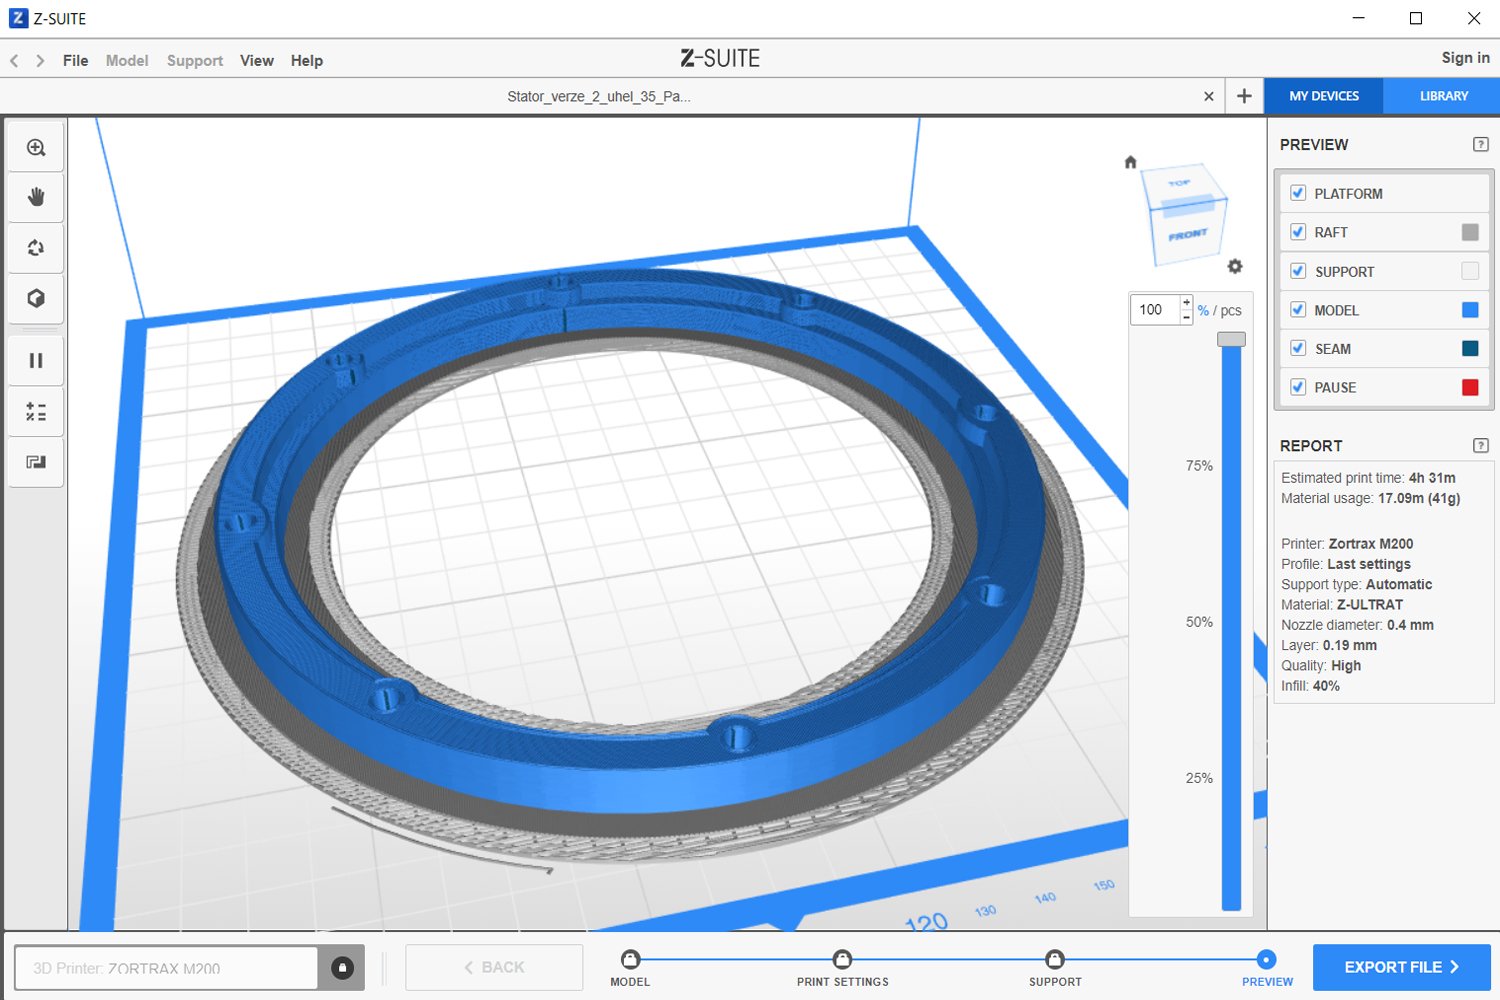Decrease layer percentage with down stepper
1500x1000 pixels.
[x=1186, y=317]
